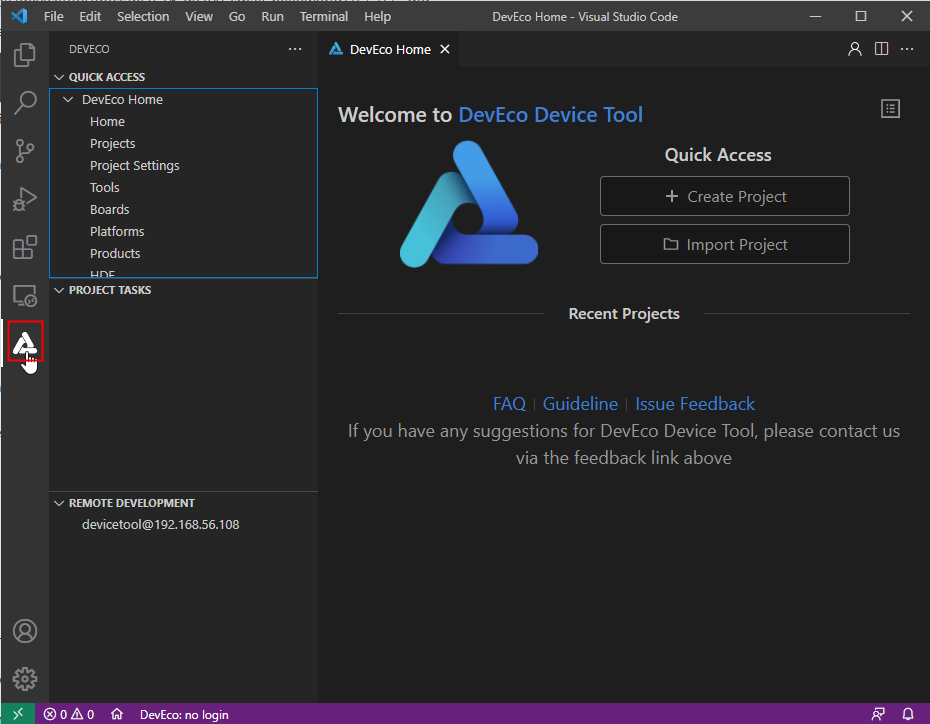Click the DevEco Device Tool title link
930x724 pixels.
pos(550,114)
